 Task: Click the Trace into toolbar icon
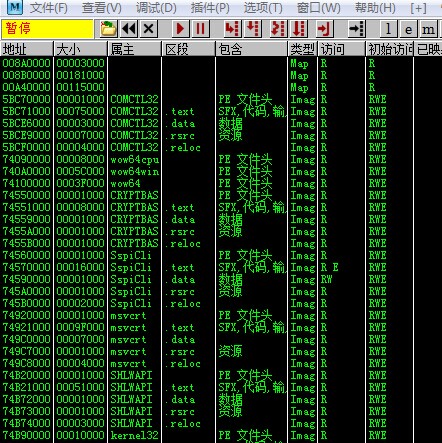tap(278, 29)
